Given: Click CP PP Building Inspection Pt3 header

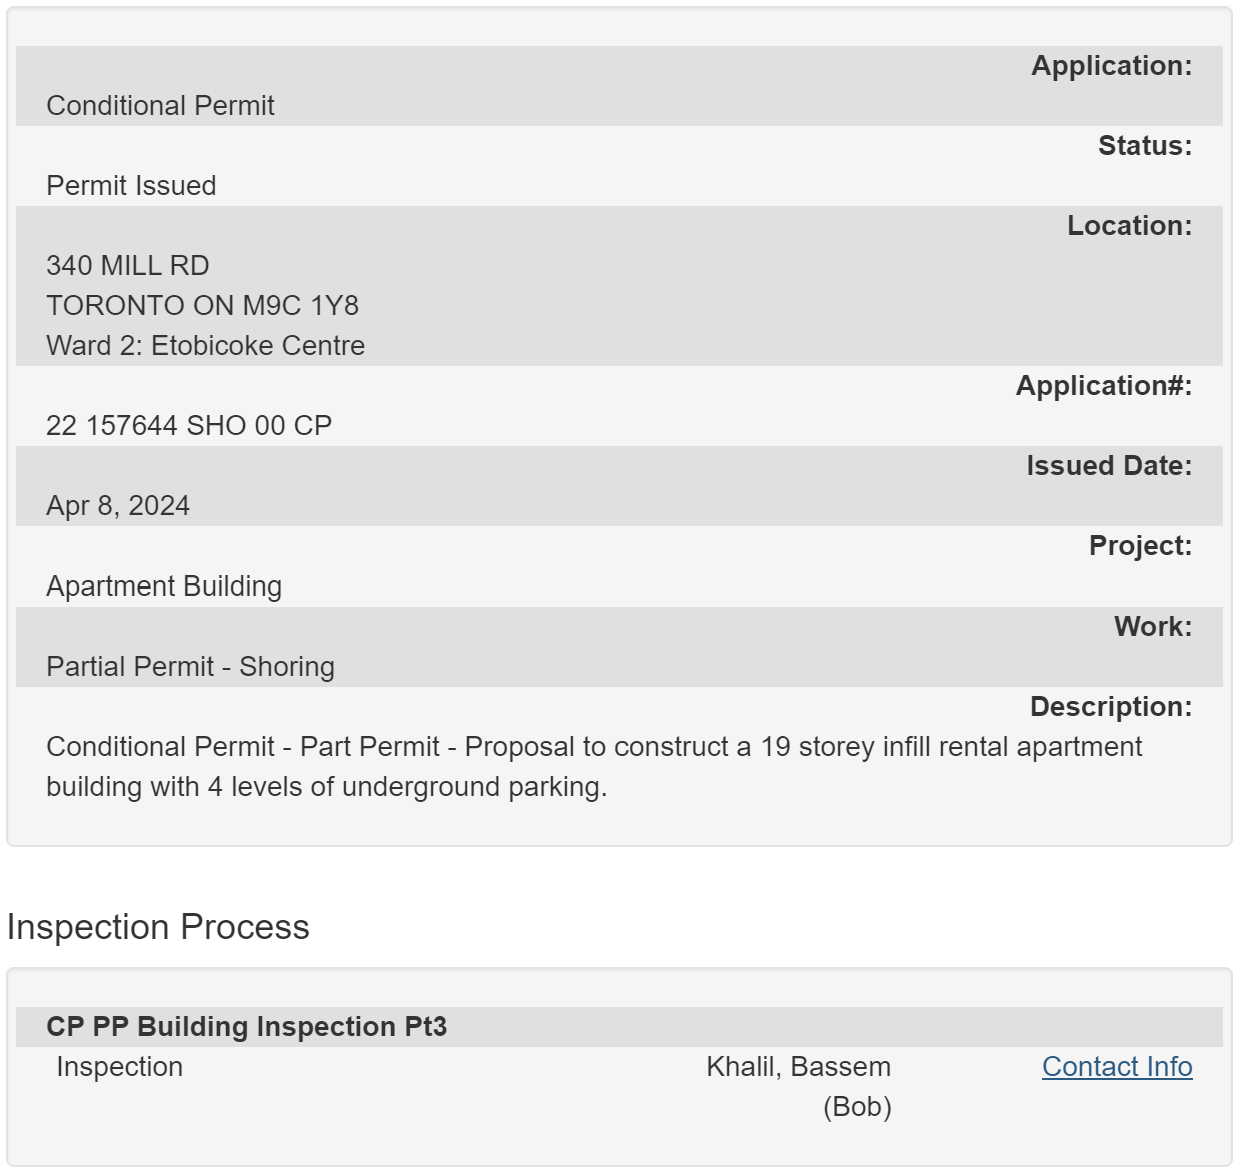Looking at the screenshot, I should click(x=246, y=1027).
